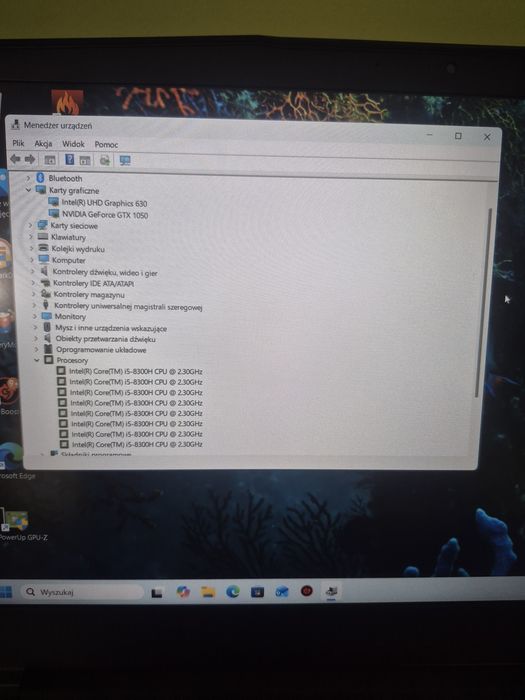Click the Device Manager vertical scrollbar
This screenshot has height=700, width=525.
483,302
